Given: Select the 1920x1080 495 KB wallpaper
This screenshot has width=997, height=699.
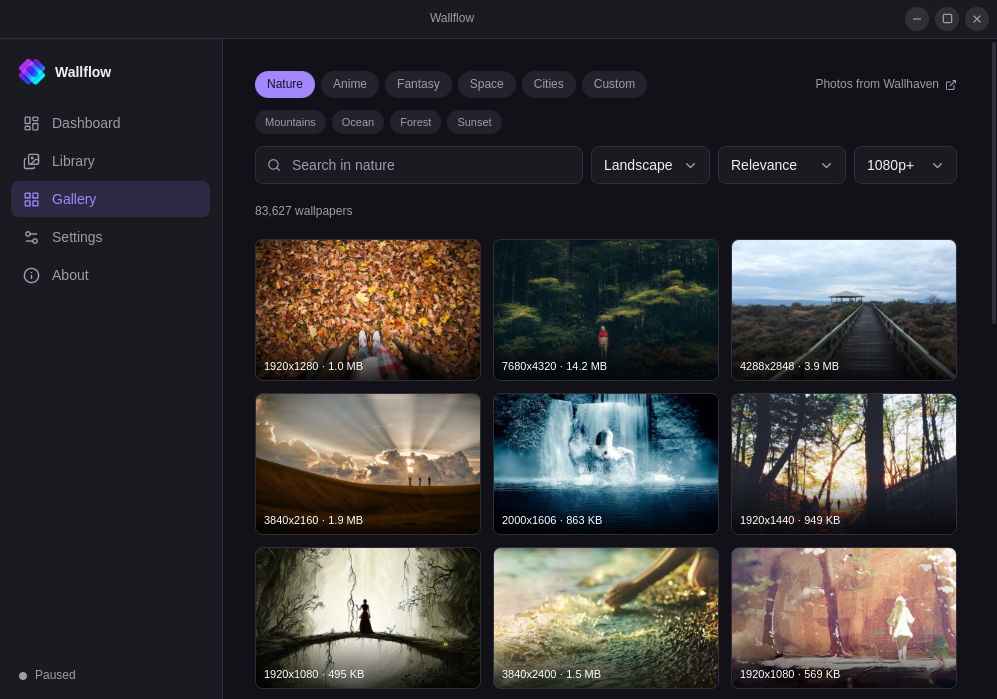Looking at the screenshot, I should pos(368,618).
